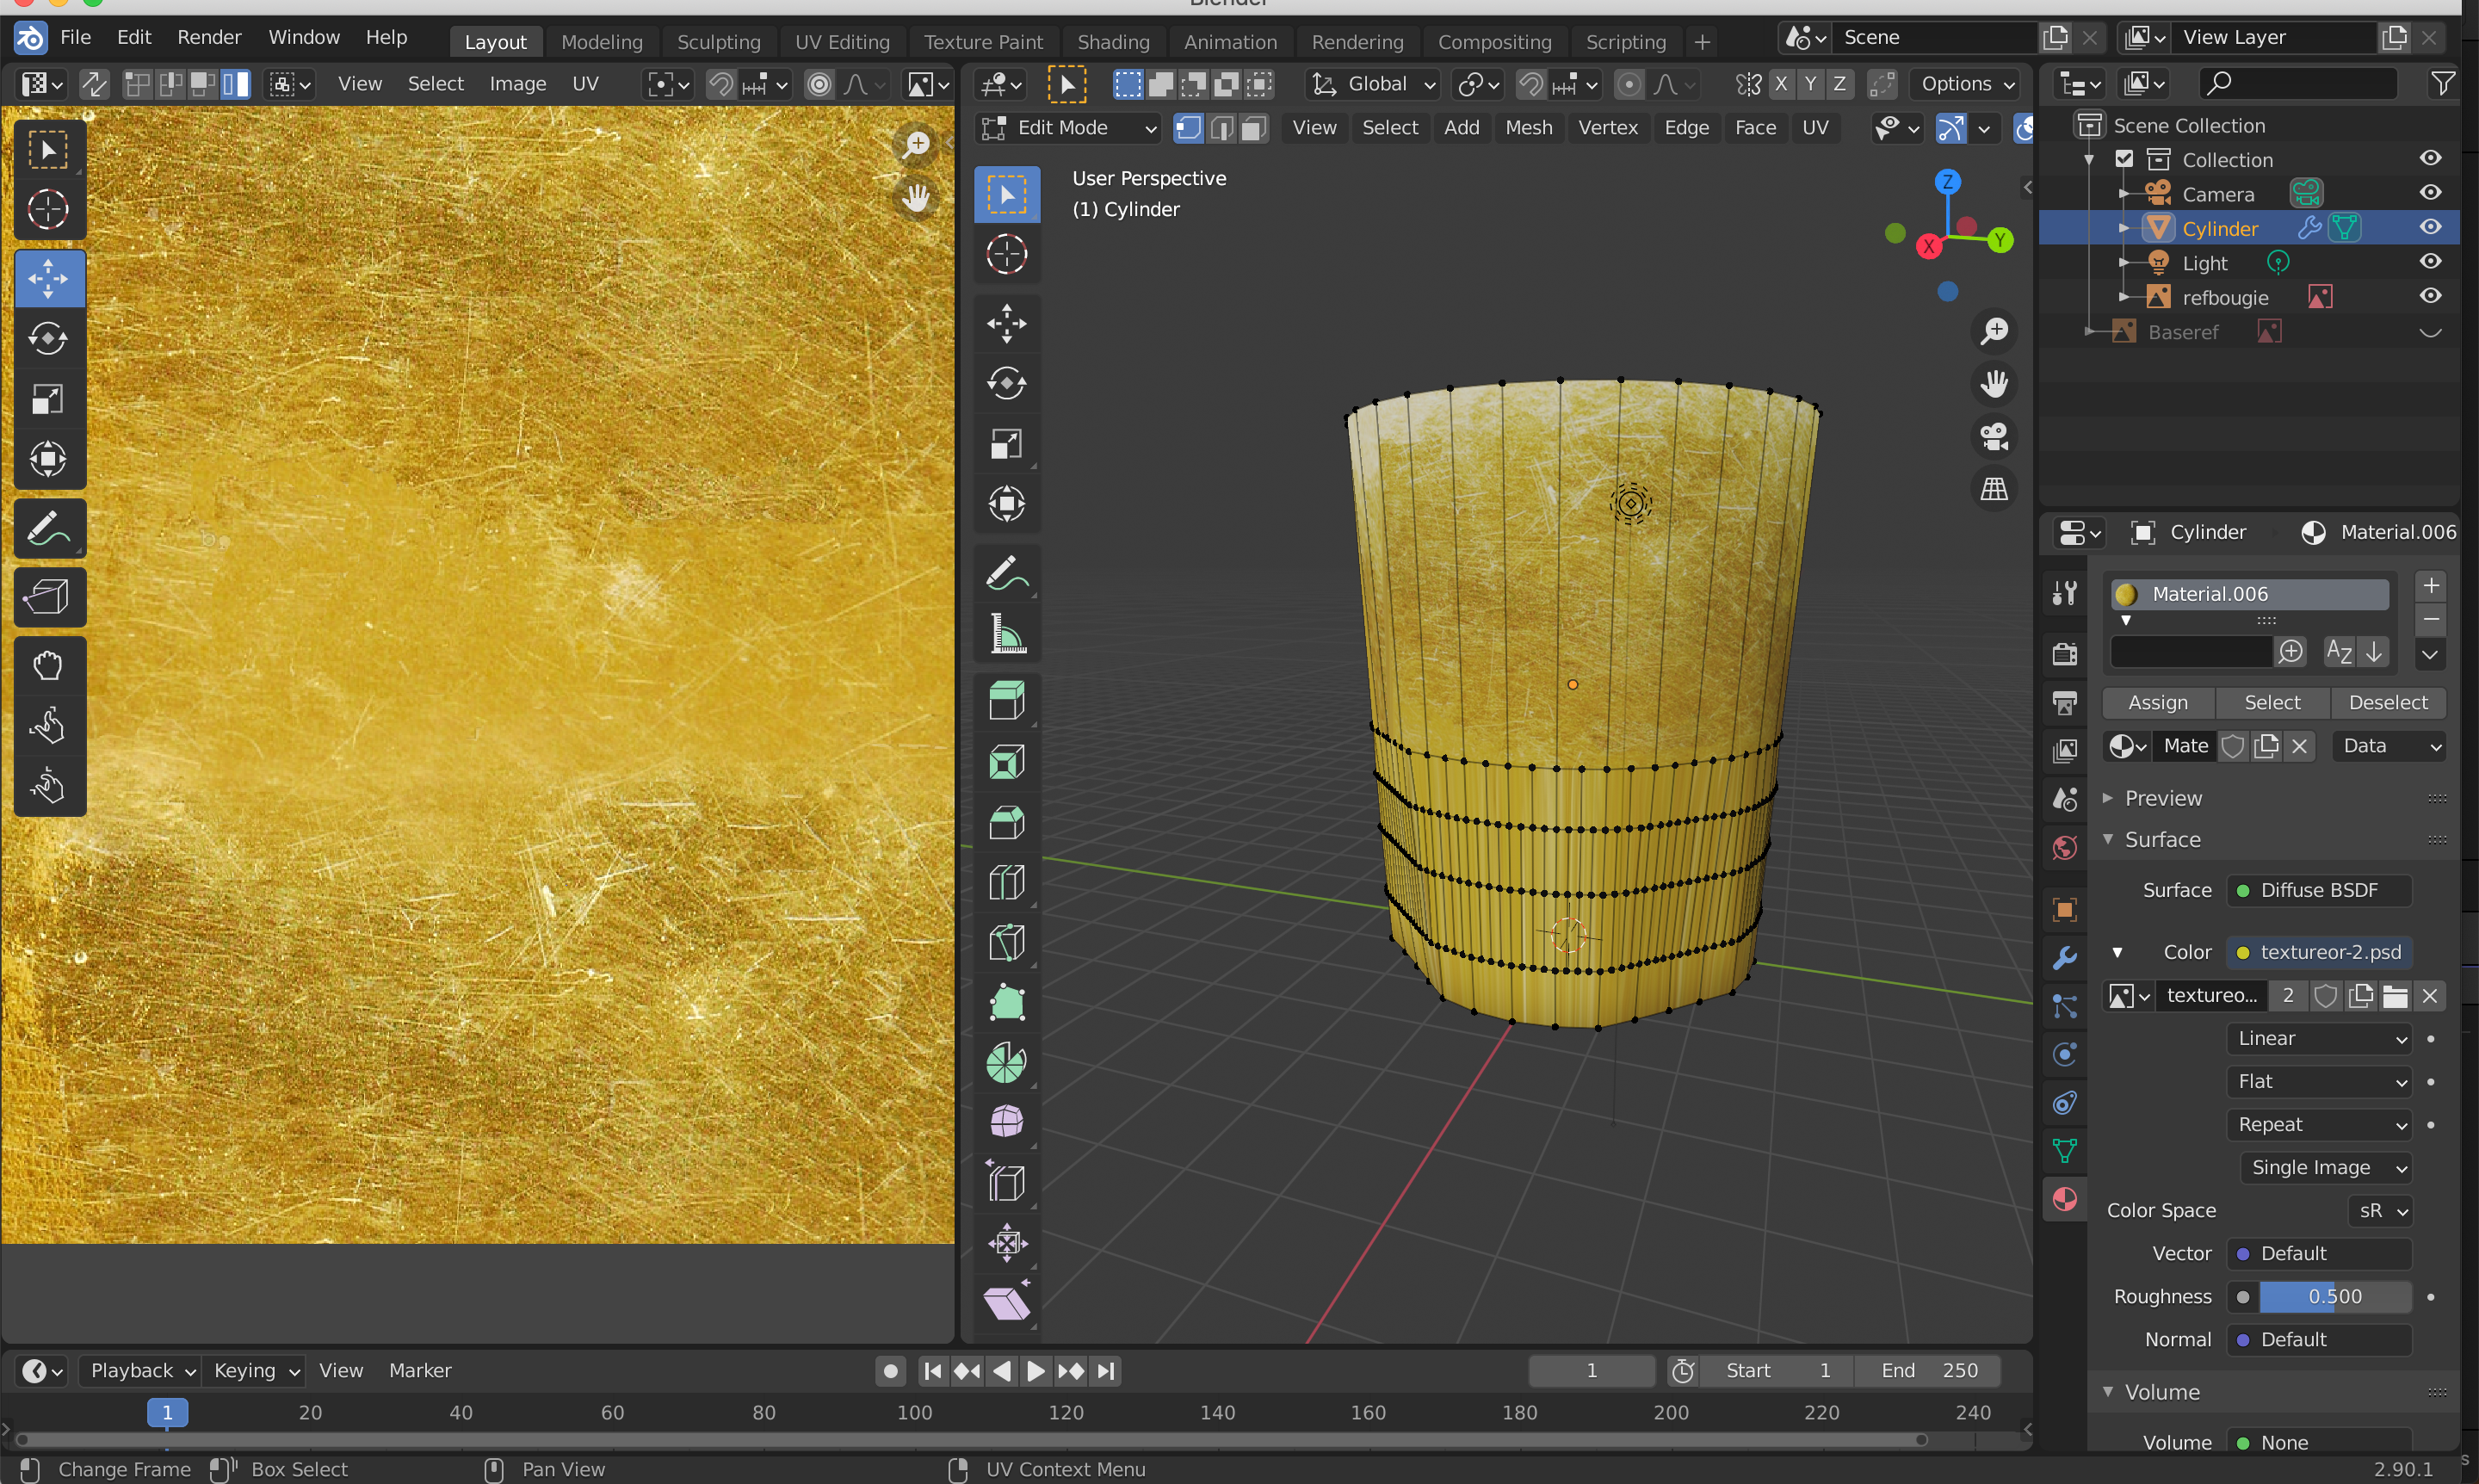The image size is (2479, 1484).
Task: Select the Grab tool in UV editor
Action: click(48, 666)
